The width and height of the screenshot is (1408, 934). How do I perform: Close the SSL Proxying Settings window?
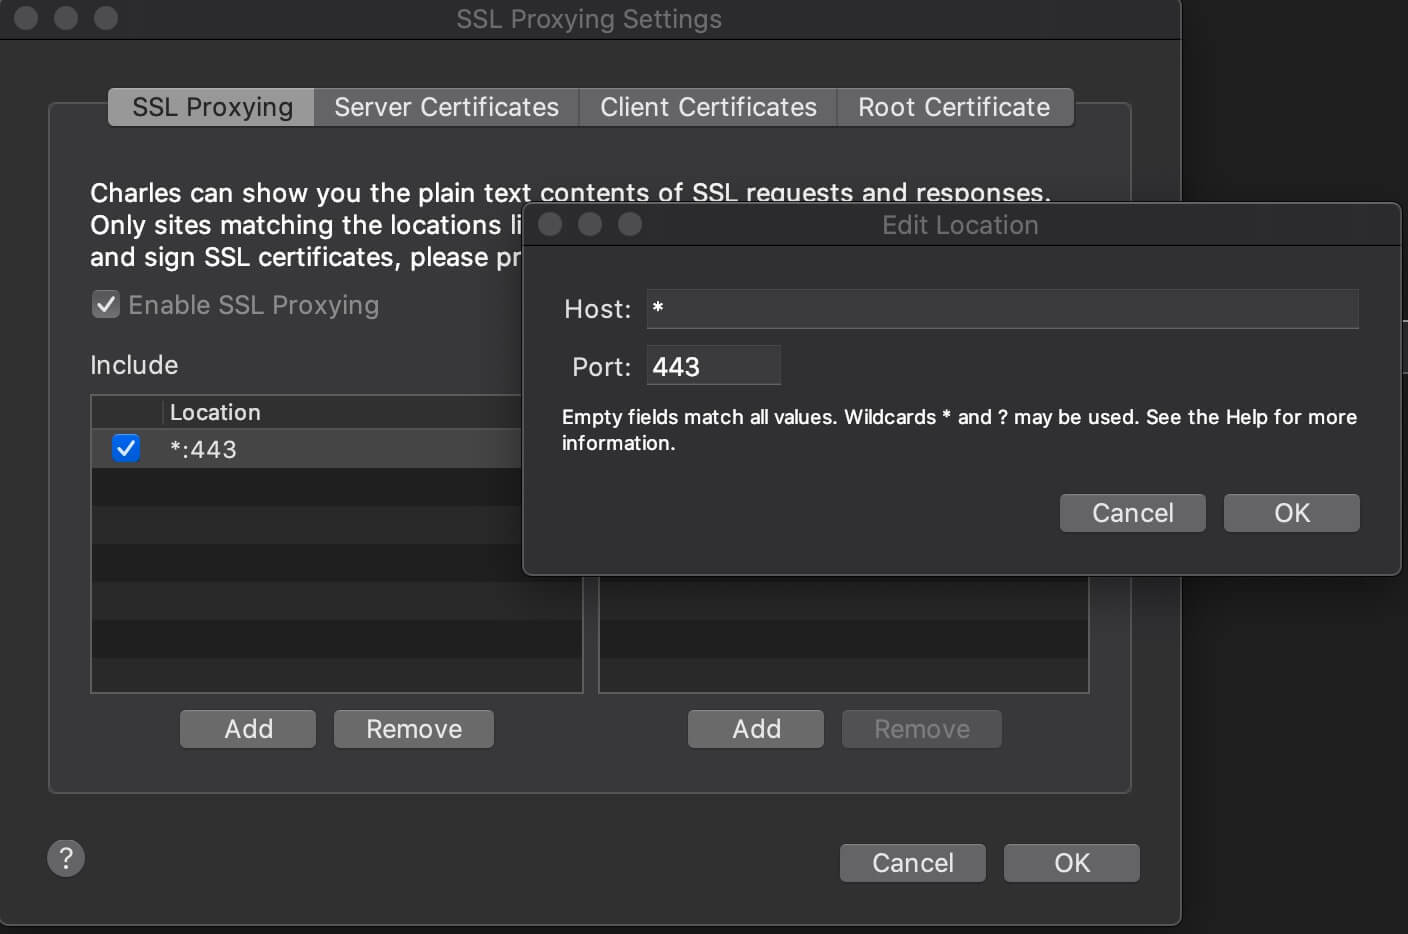(26, 18)
